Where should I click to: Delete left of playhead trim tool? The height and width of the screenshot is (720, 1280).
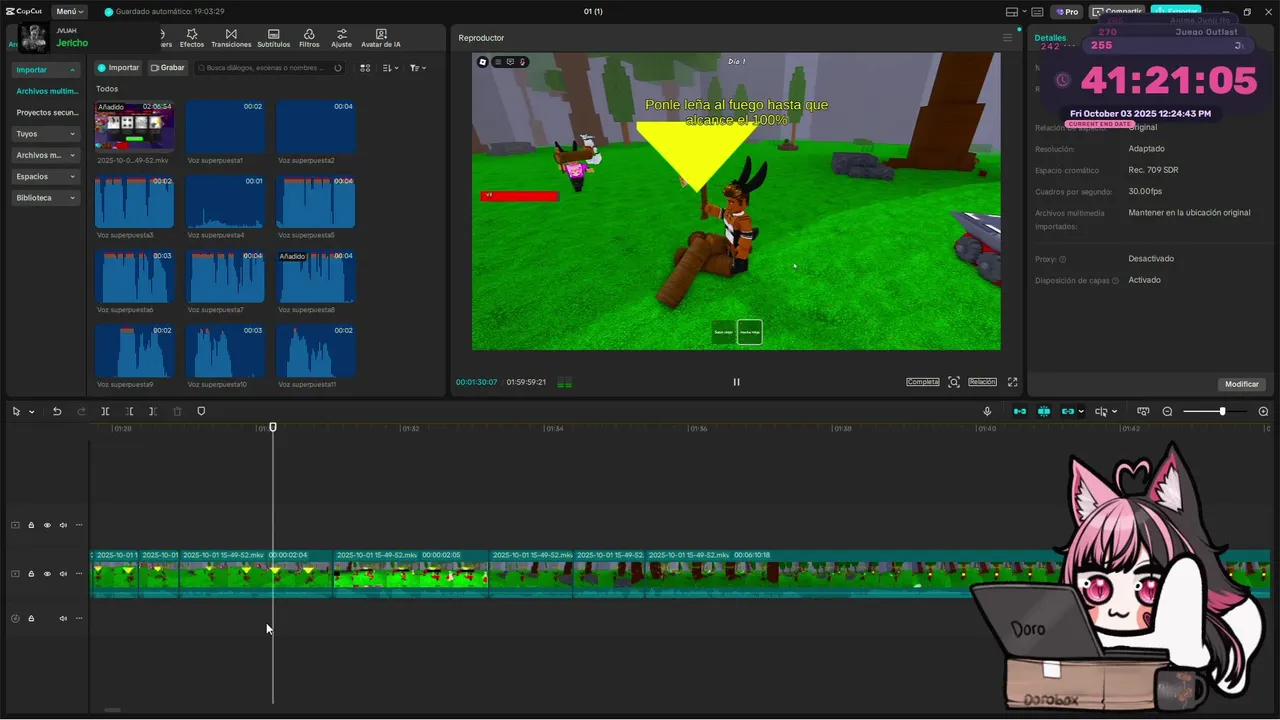(x=129, y=411)
